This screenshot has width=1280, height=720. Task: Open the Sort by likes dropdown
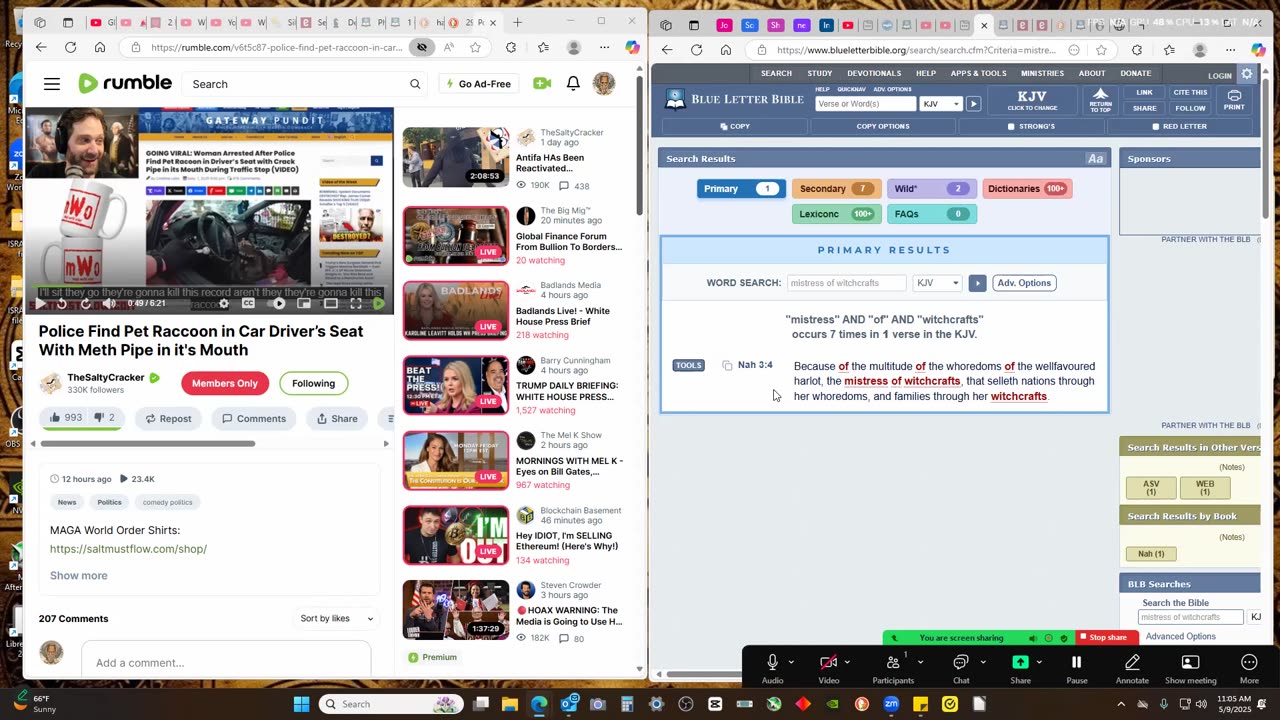point(337,618)
